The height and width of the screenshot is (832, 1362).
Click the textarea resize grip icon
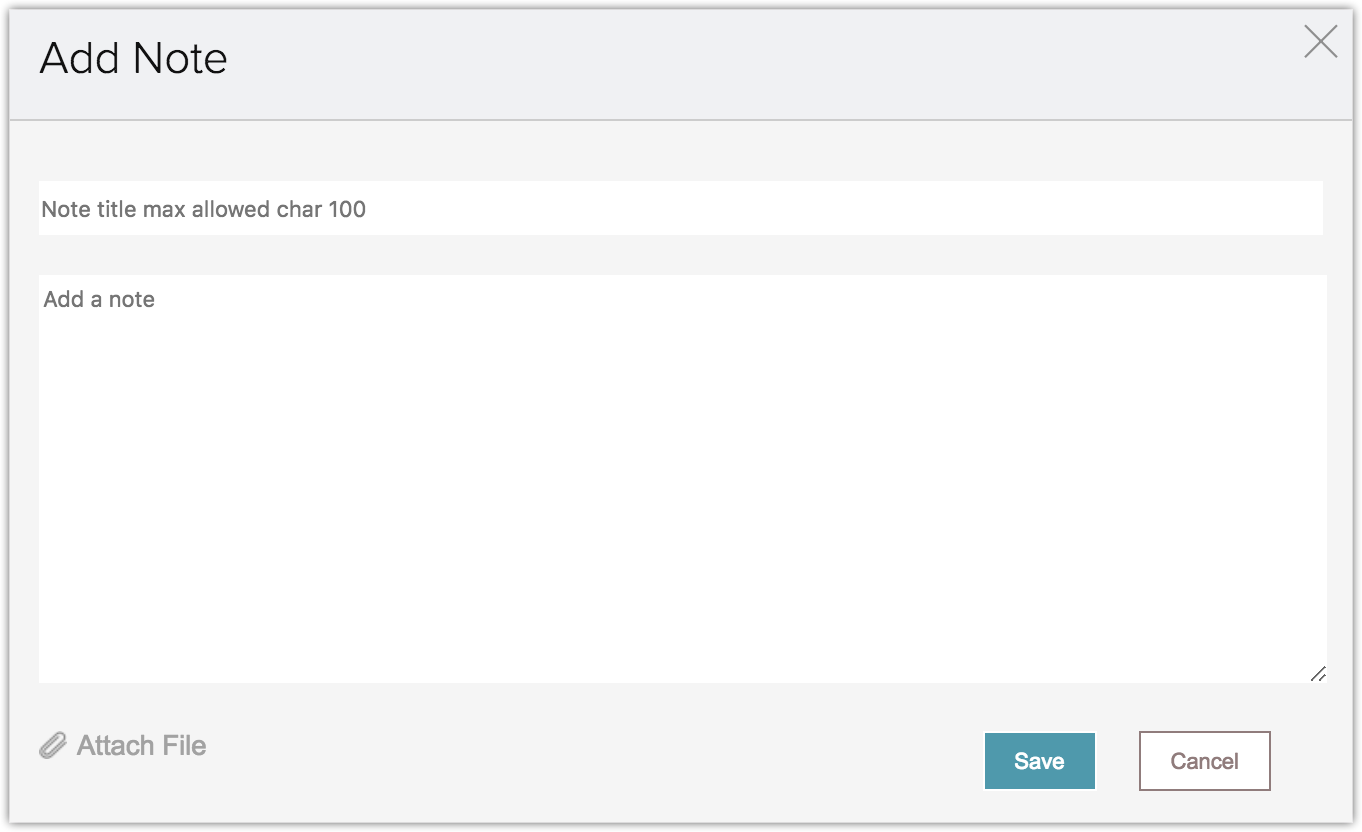1318,674
